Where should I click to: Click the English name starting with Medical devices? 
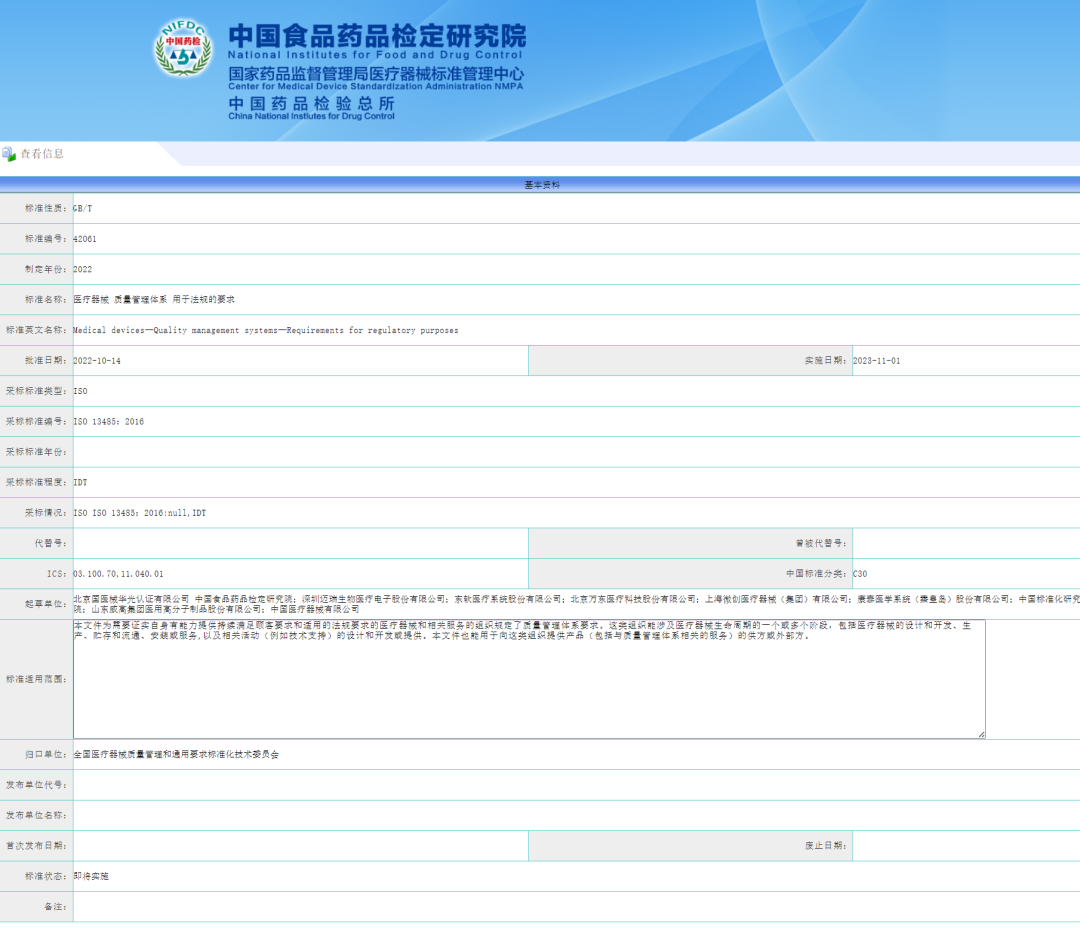pos(266,330)
